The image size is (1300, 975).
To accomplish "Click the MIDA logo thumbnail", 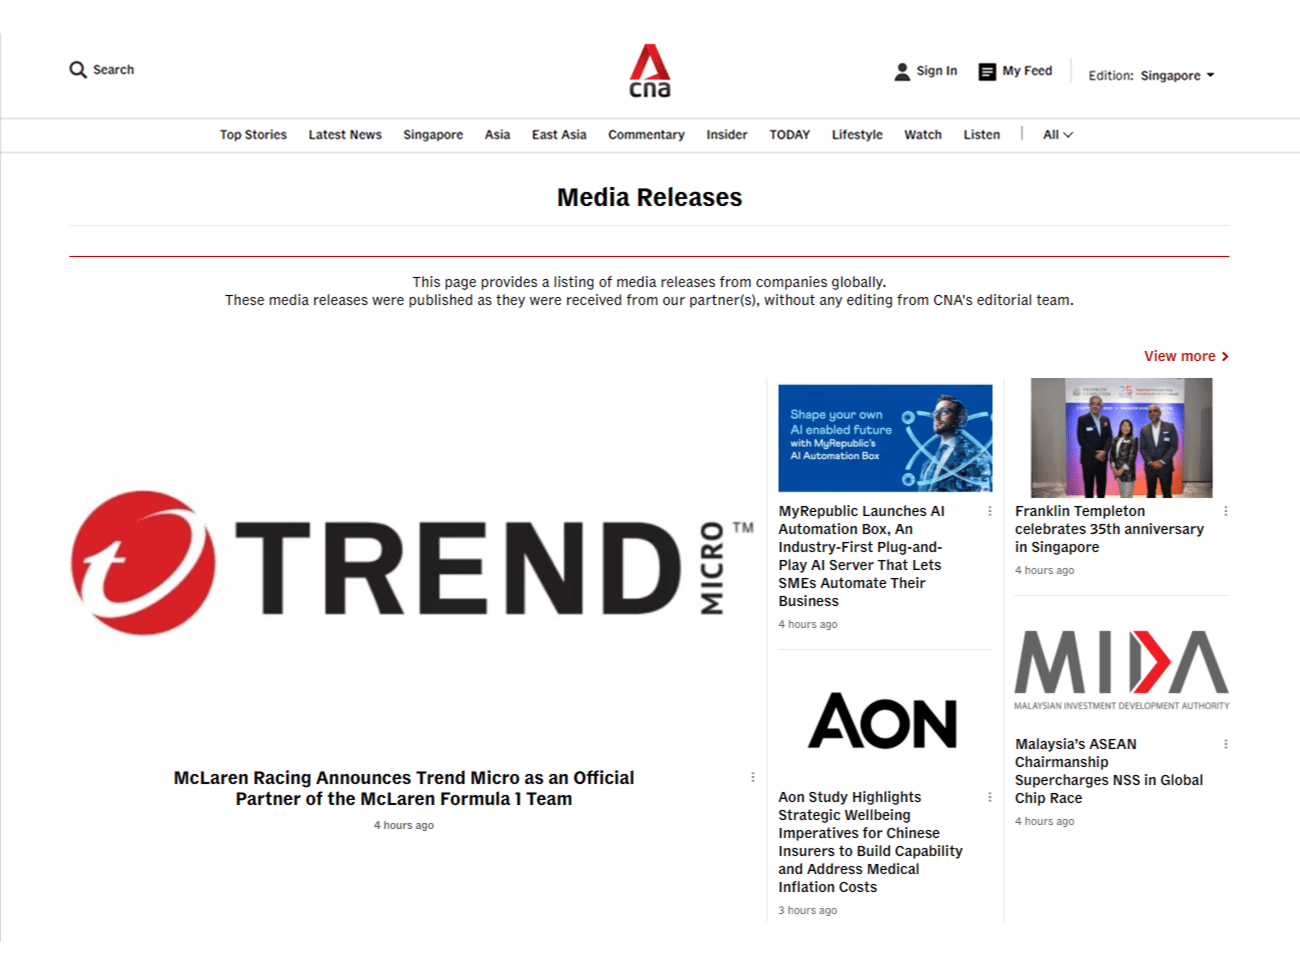I will click(1121, 670).
